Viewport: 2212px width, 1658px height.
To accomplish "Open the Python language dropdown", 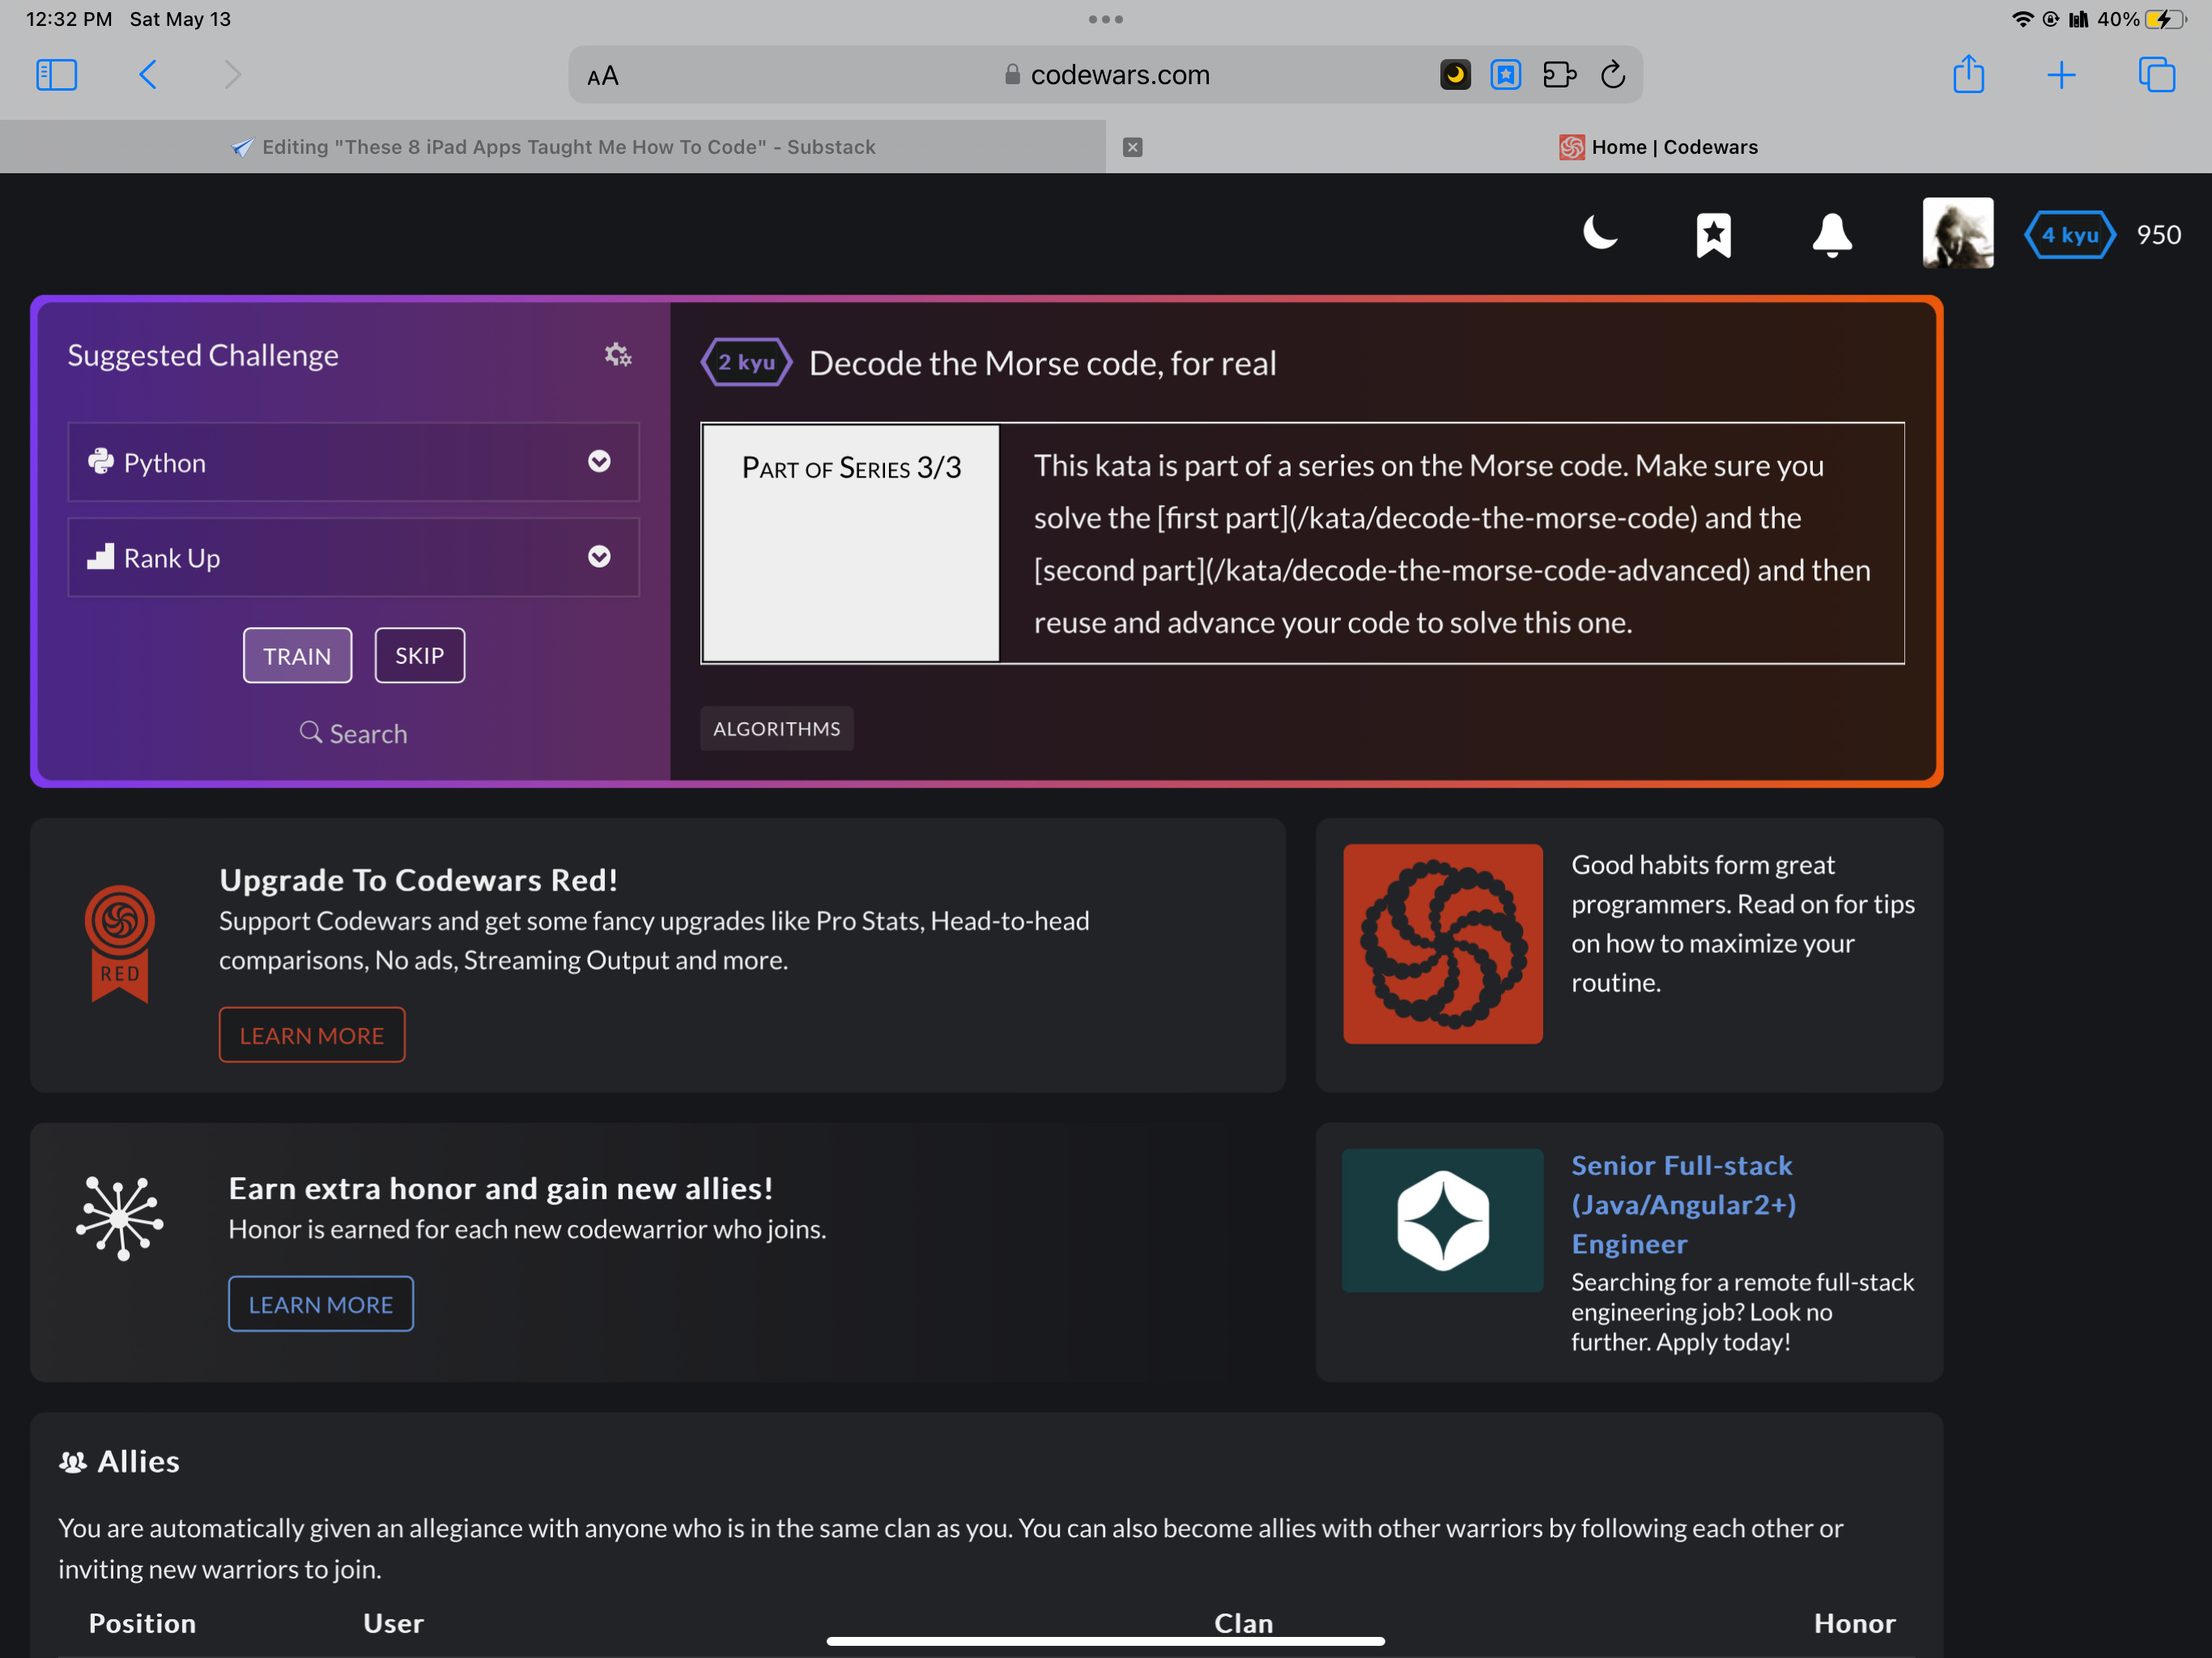I will pyautogui.click(x=353, y=462).
